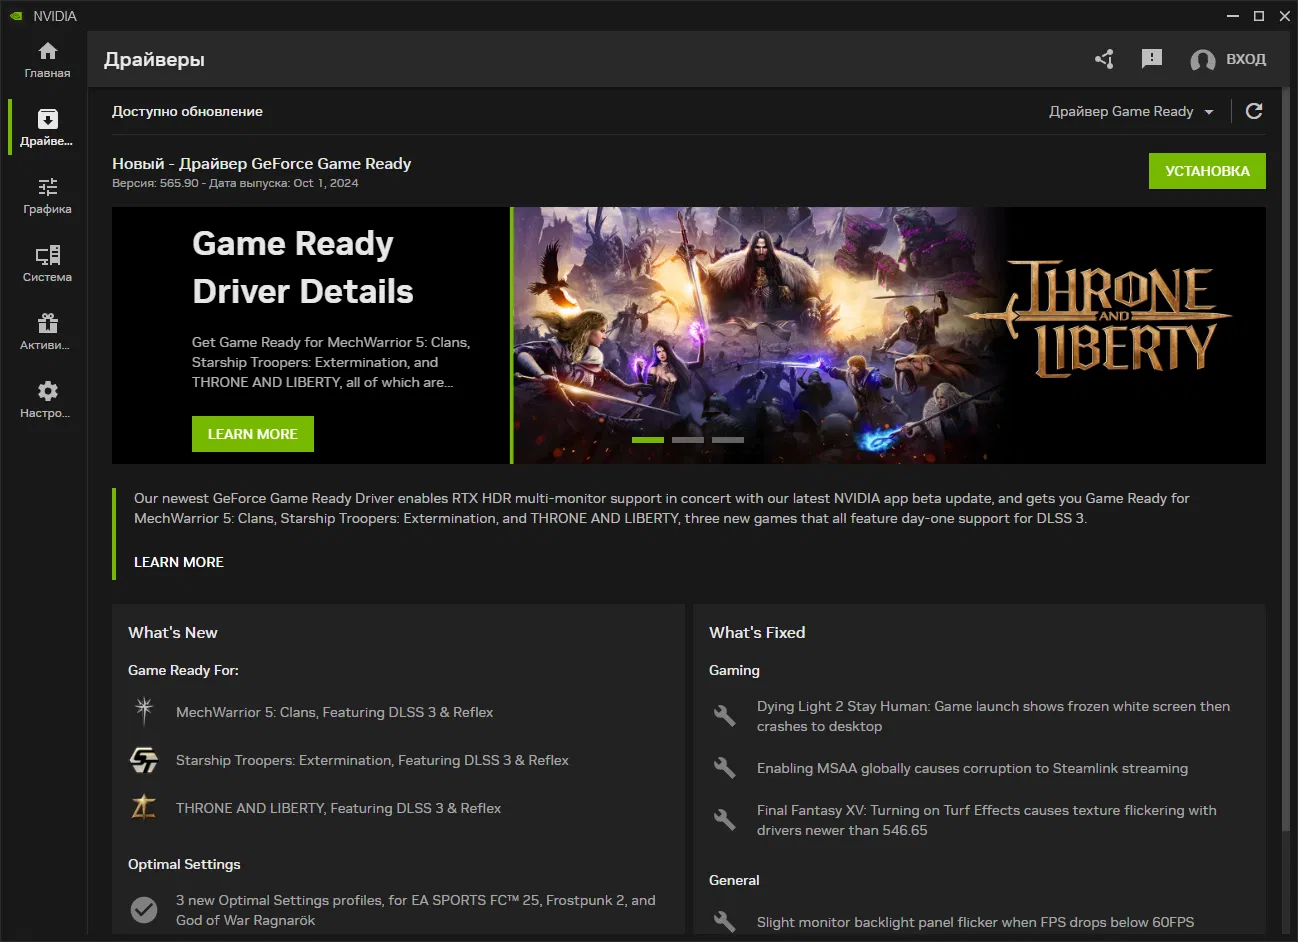Screen dimensions: 1298x942
Task: Open the feedback notification icon
Action: coord(1152,59)
